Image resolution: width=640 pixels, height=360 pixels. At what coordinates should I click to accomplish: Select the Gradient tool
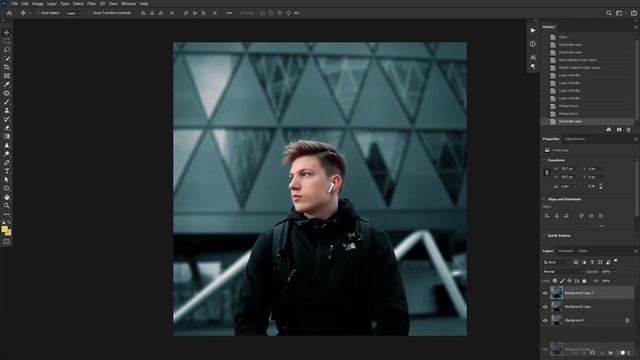(x=7, y=136)
